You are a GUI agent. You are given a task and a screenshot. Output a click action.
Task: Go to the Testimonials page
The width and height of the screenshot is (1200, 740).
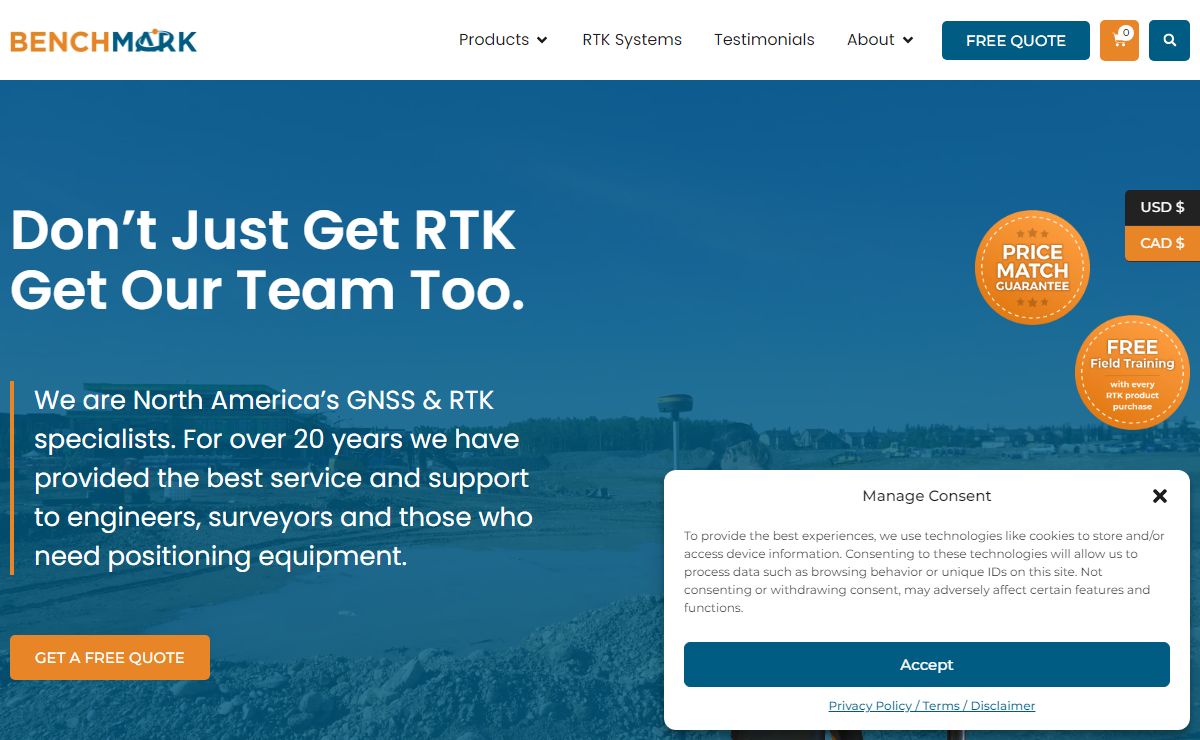(x=764, y=40)
